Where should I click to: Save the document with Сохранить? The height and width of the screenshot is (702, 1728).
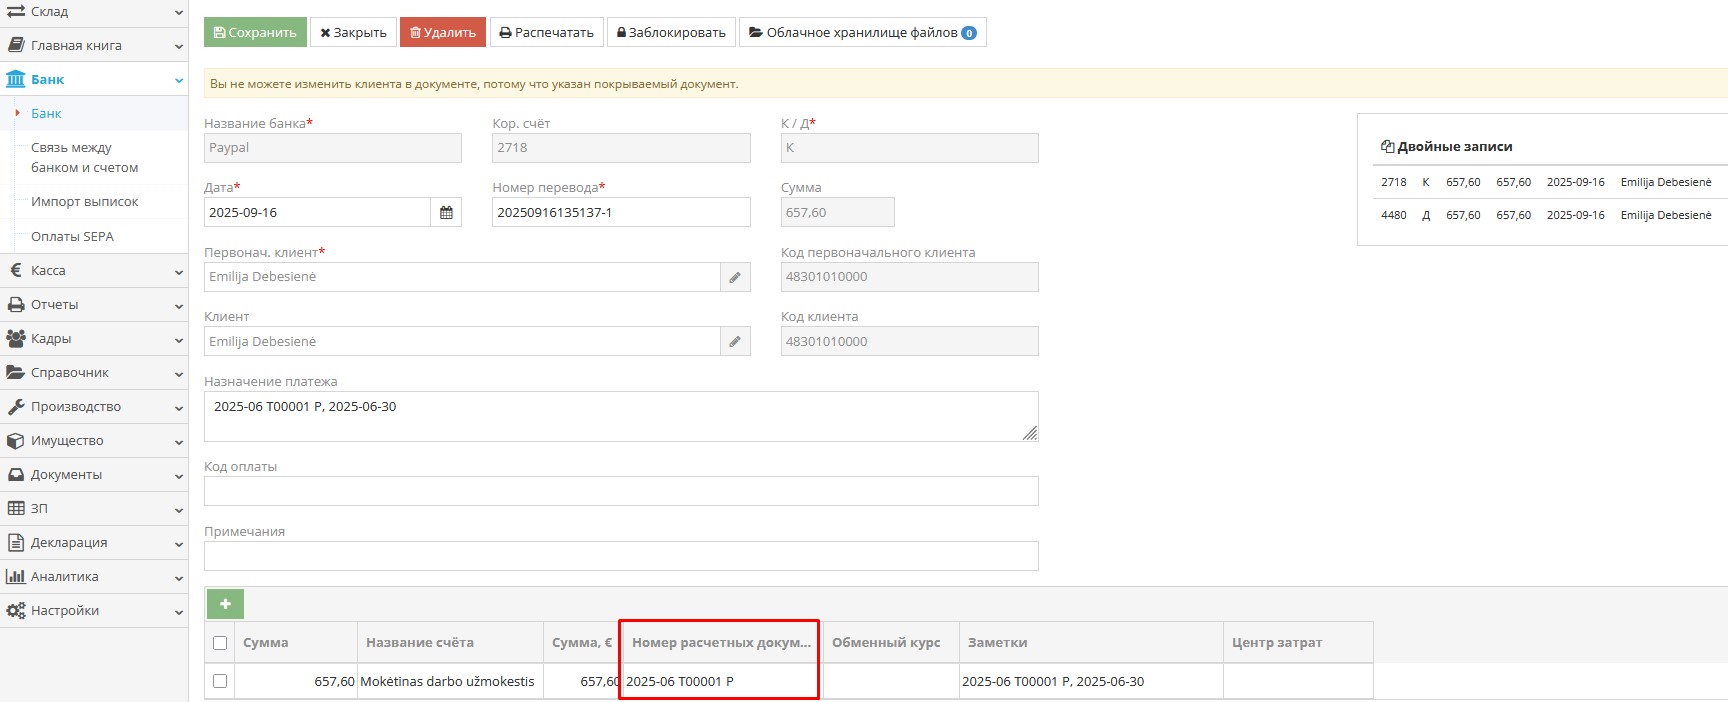(x=255, y=33)
